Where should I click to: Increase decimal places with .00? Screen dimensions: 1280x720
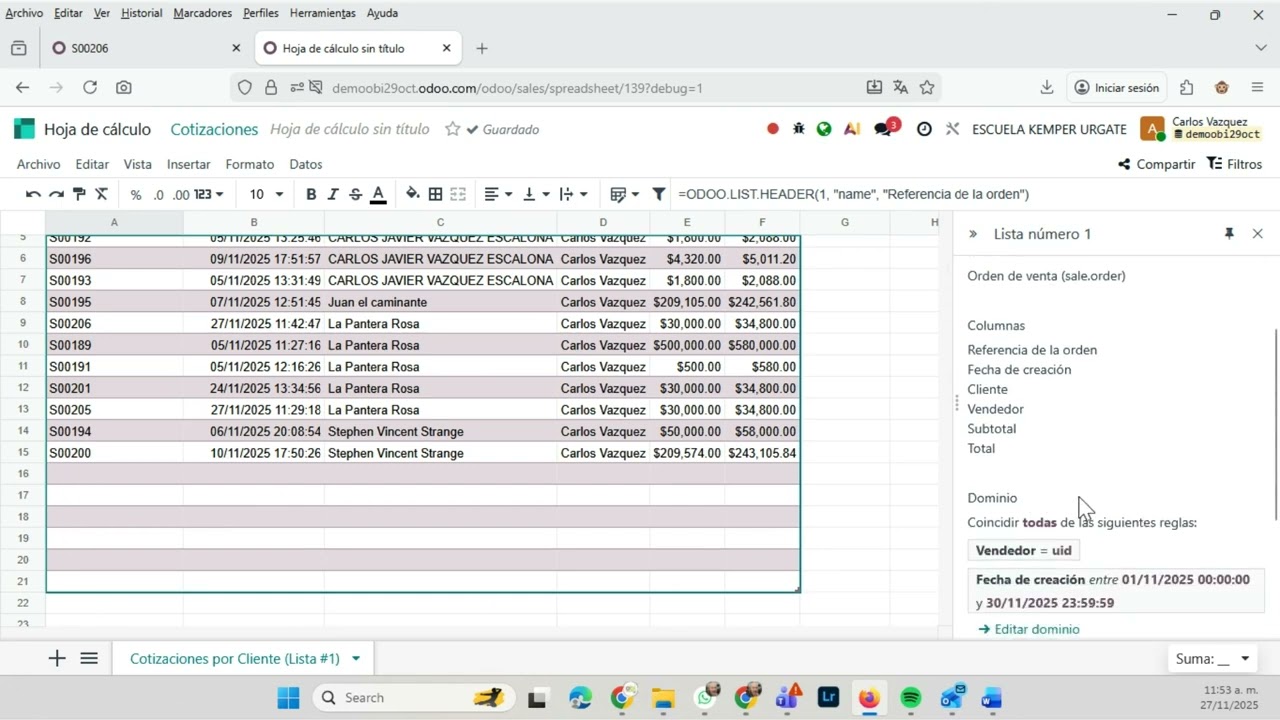tap(181, 195)
